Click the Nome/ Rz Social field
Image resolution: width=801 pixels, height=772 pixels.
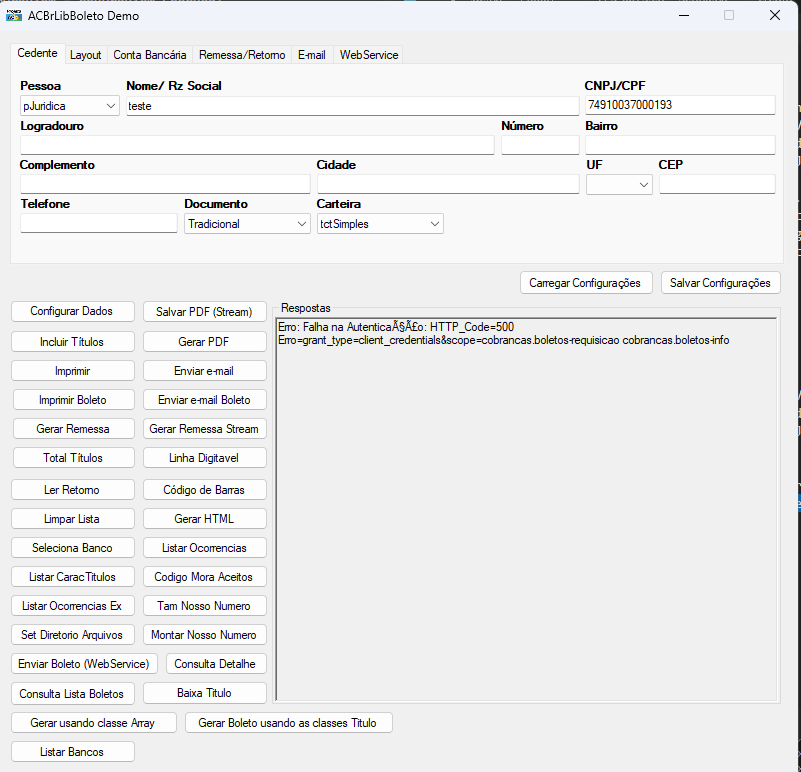tap(352, 106)
